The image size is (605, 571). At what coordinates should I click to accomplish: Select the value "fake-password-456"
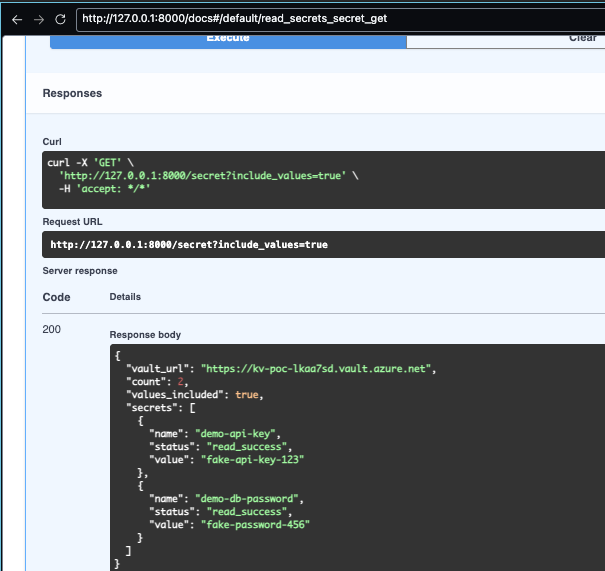click(255, 525)
